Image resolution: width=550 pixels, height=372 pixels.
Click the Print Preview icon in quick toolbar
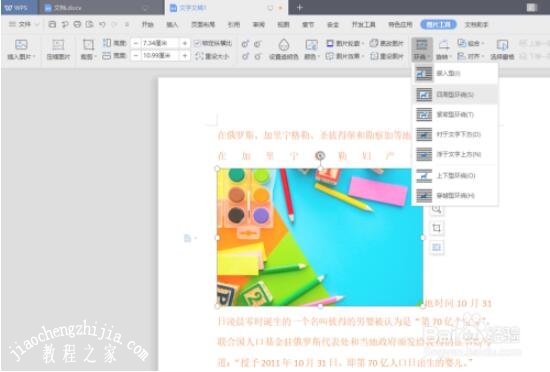tap(89, 24)
